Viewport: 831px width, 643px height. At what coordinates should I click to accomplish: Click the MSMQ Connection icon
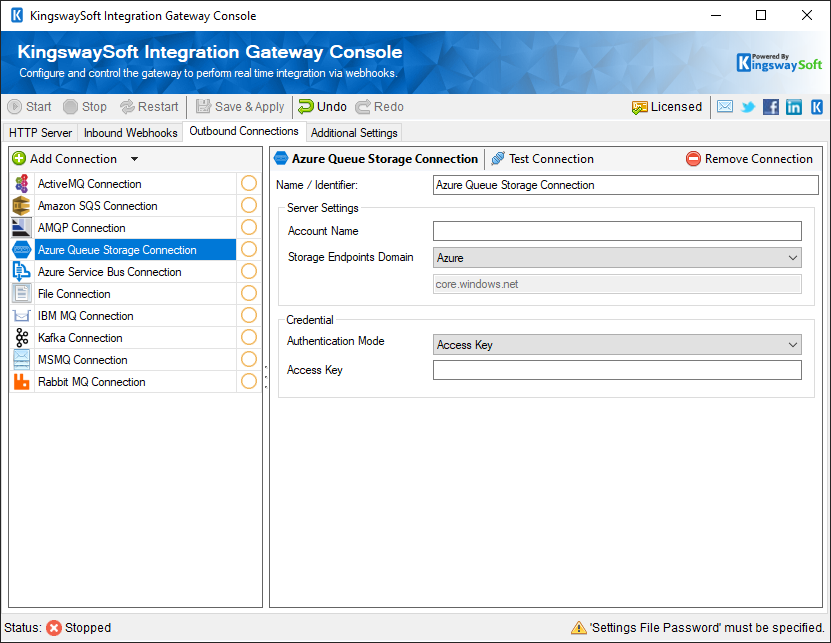(22, 360)
